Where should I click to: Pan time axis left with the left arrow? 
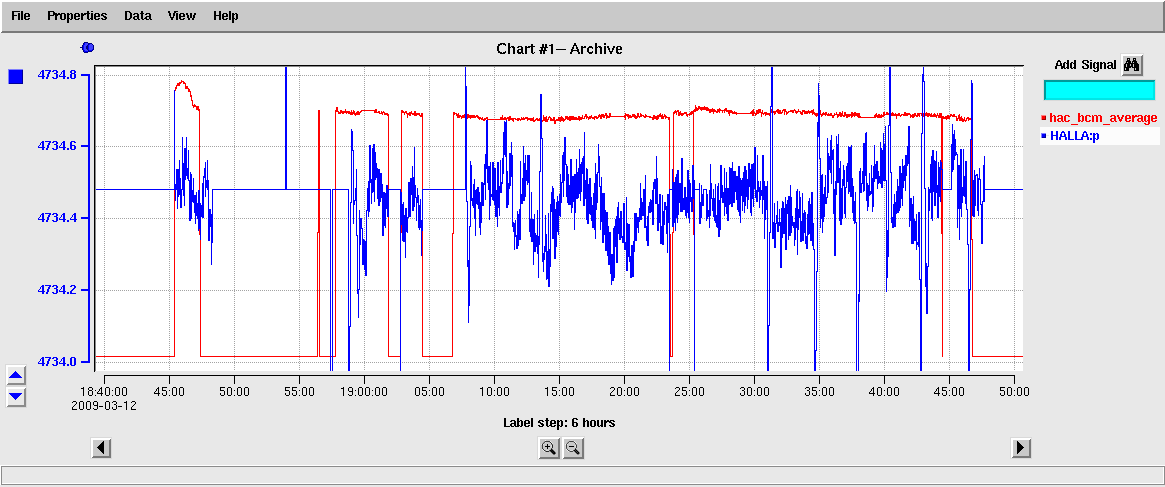[x=102, y=448]
